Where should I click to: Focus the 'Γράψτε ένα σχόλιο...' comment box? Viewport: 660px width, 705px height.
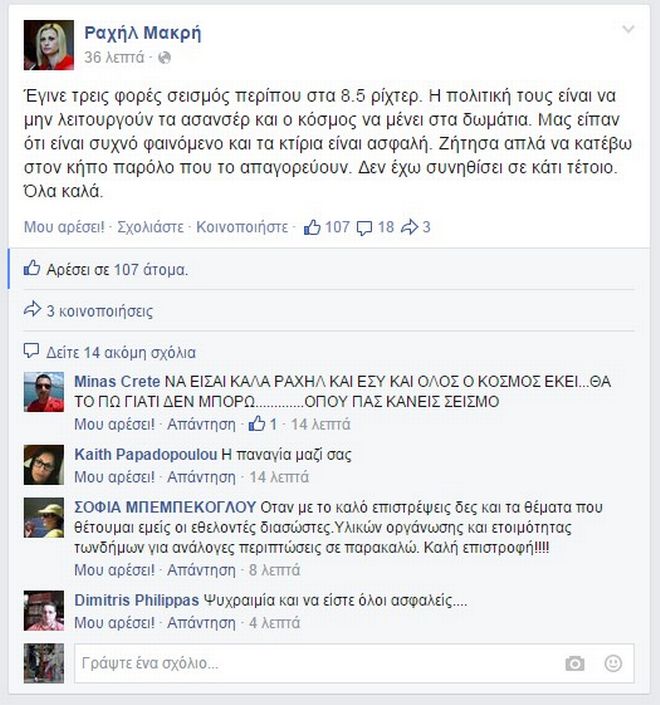[x=354, y=663]
